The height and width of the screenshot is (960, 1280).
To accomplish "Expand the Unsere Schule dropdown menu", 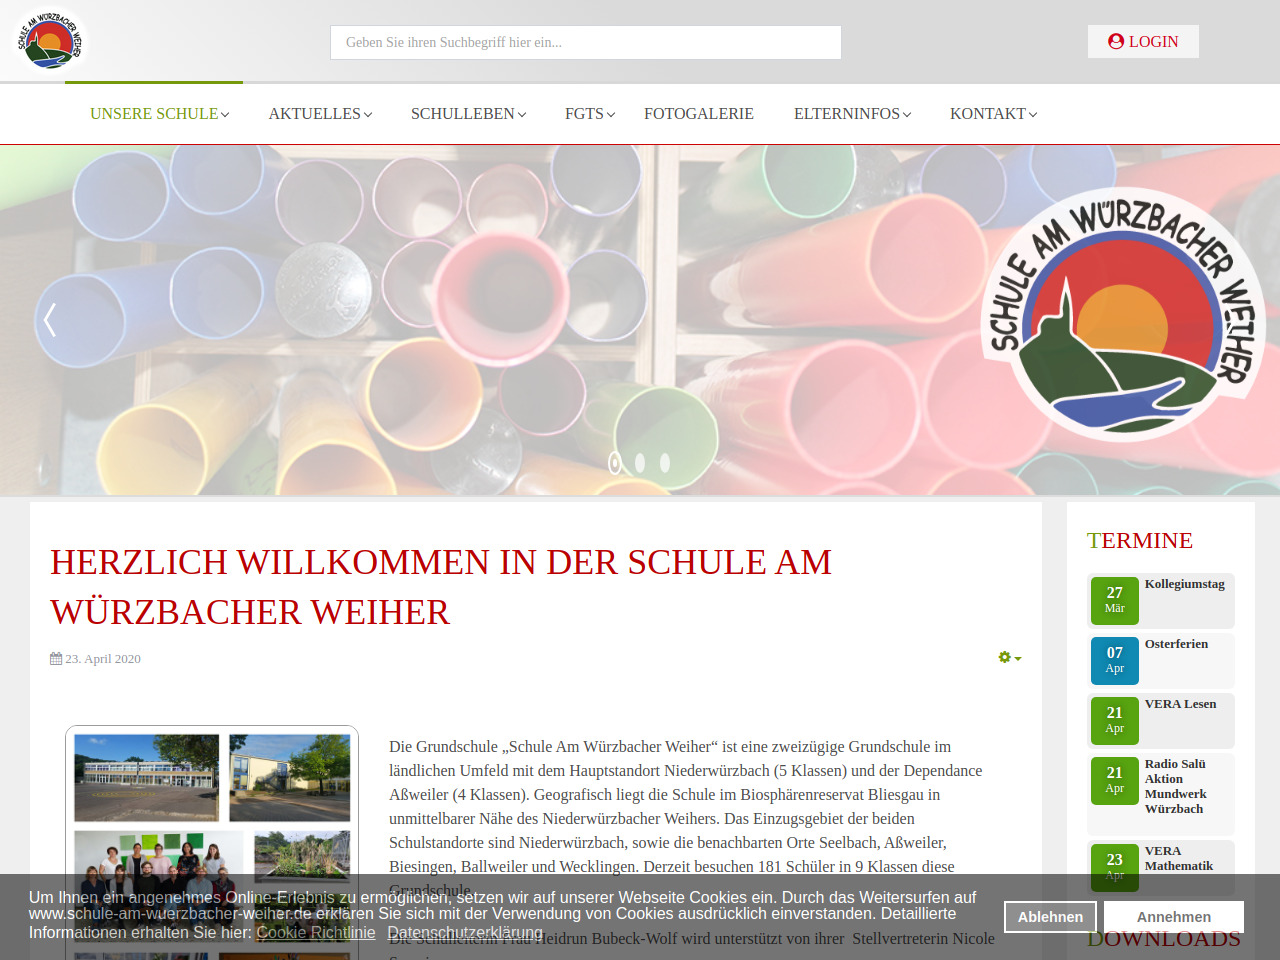I will (159, 114).
